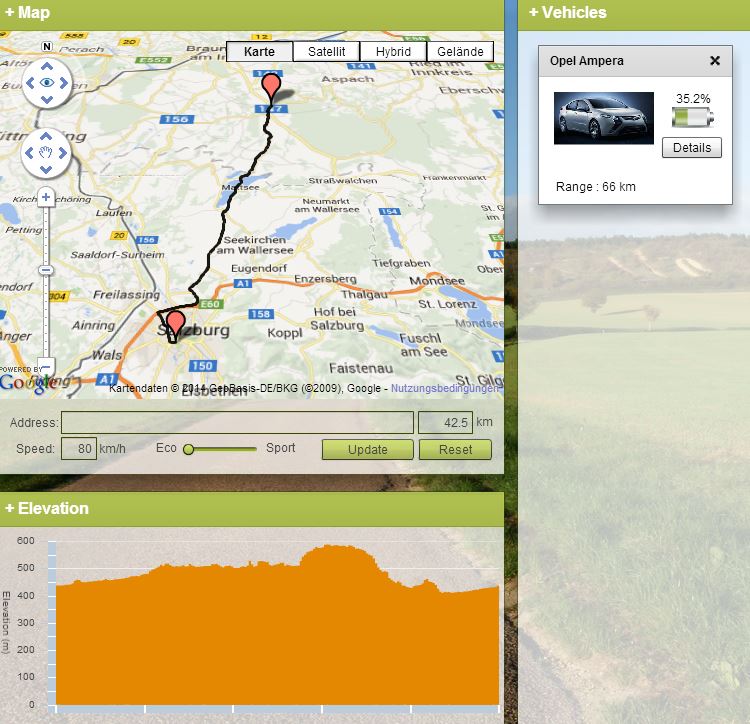750x724 pixels.
Task: Close the Opel Ampera vehicle card
Action: click(x=715, y=61)
